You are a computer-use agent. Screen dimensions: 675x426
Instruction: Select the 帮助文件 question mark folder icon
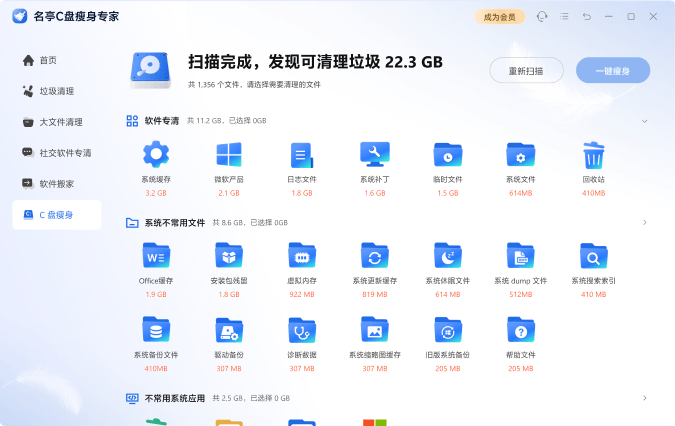521,330
